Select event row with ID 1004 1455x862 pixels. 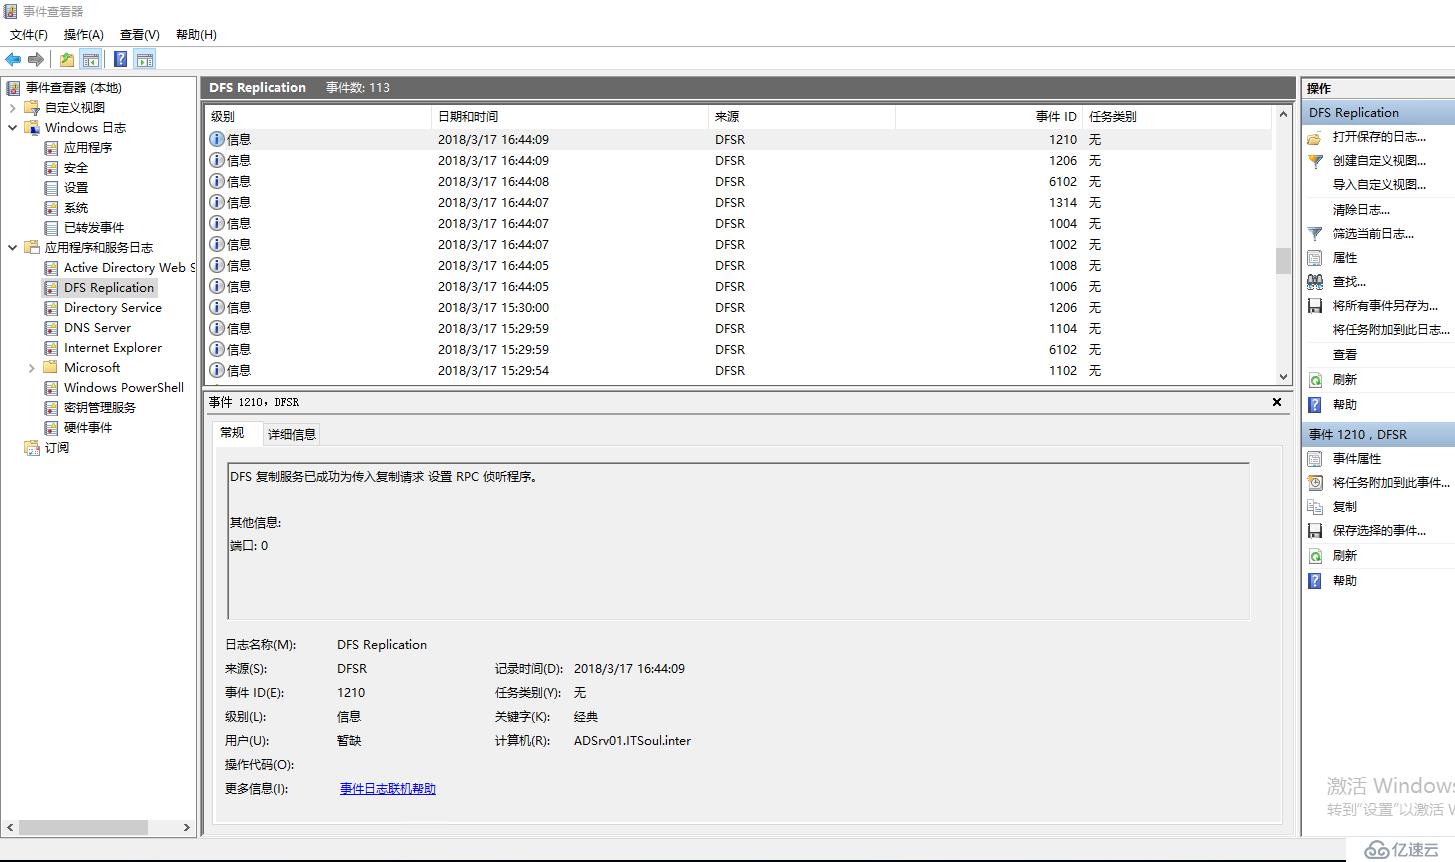point(738,224)
